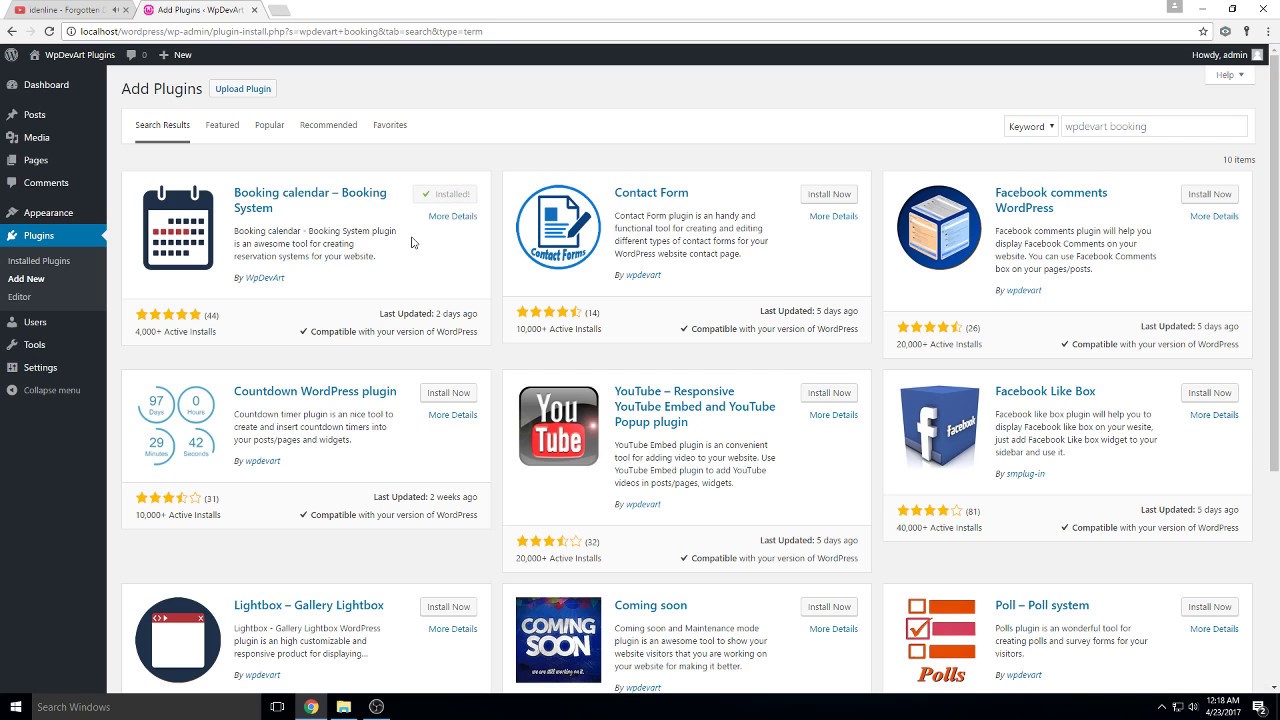This screenshot has width=1280, height=720.
Task: Switch to the Search Results tab
Action: tap(162, 125)
